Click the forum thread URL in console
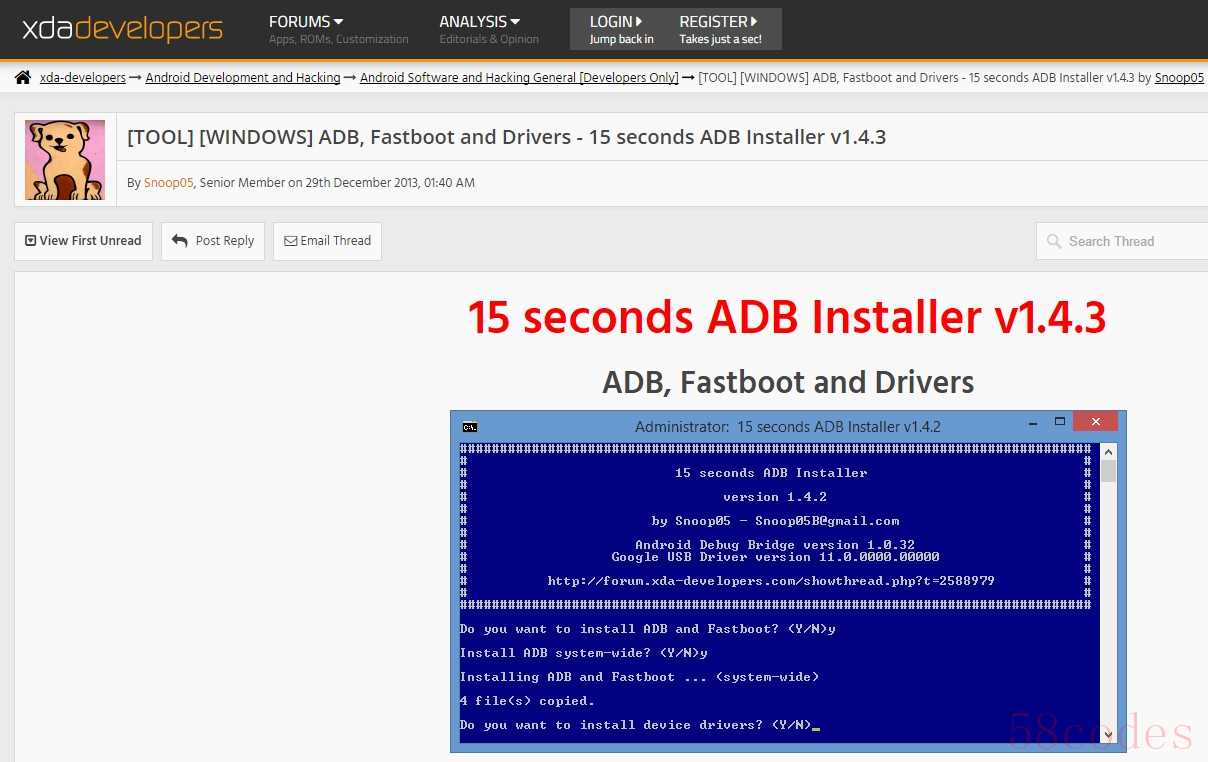 [x=771, y=581]
